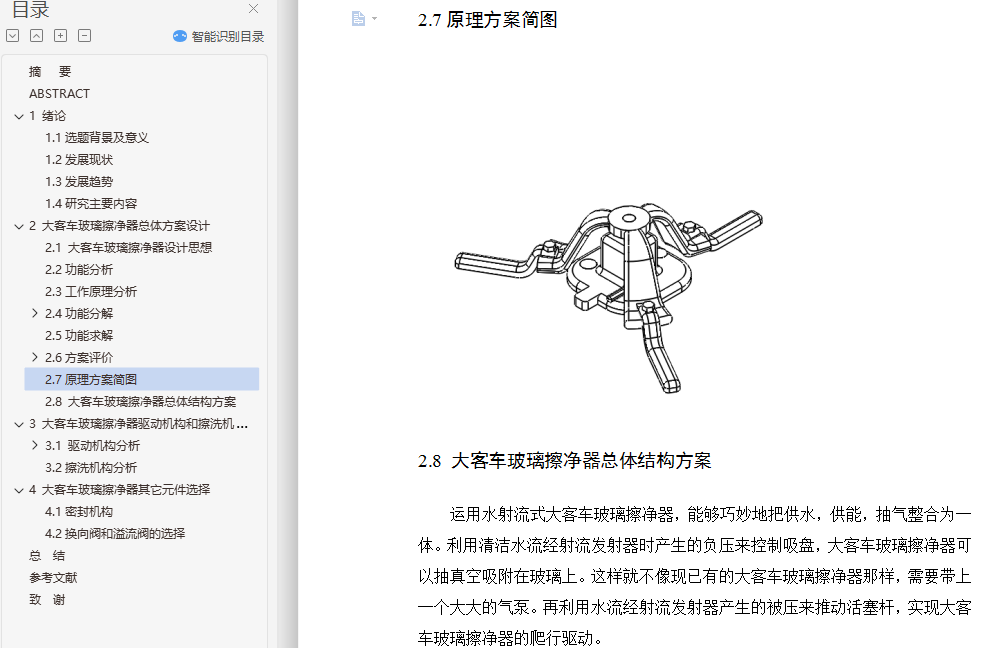This screenshot has height=648, width=996.
Task: Collapse chapter 3 in outline tree
Action: 19,424
